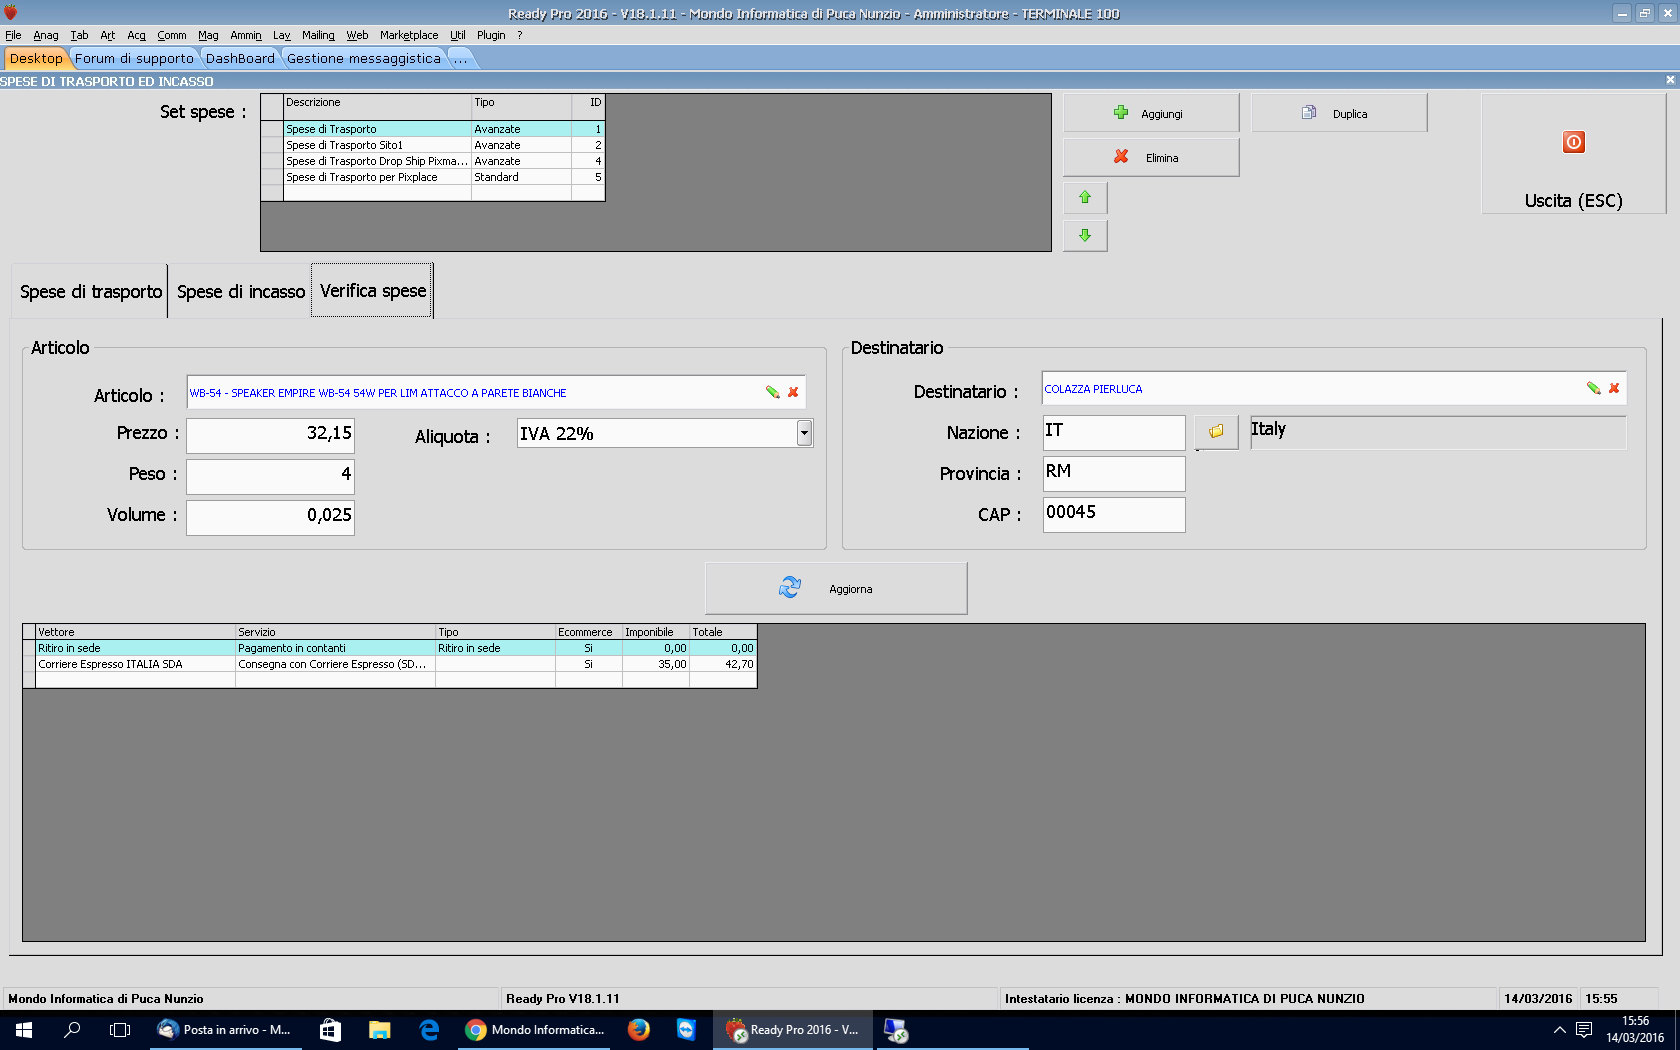The height and width of the screenshot is (1050, 1680).
Task: Click the remote desktop icon on the taskbar
Action: 896,1029
